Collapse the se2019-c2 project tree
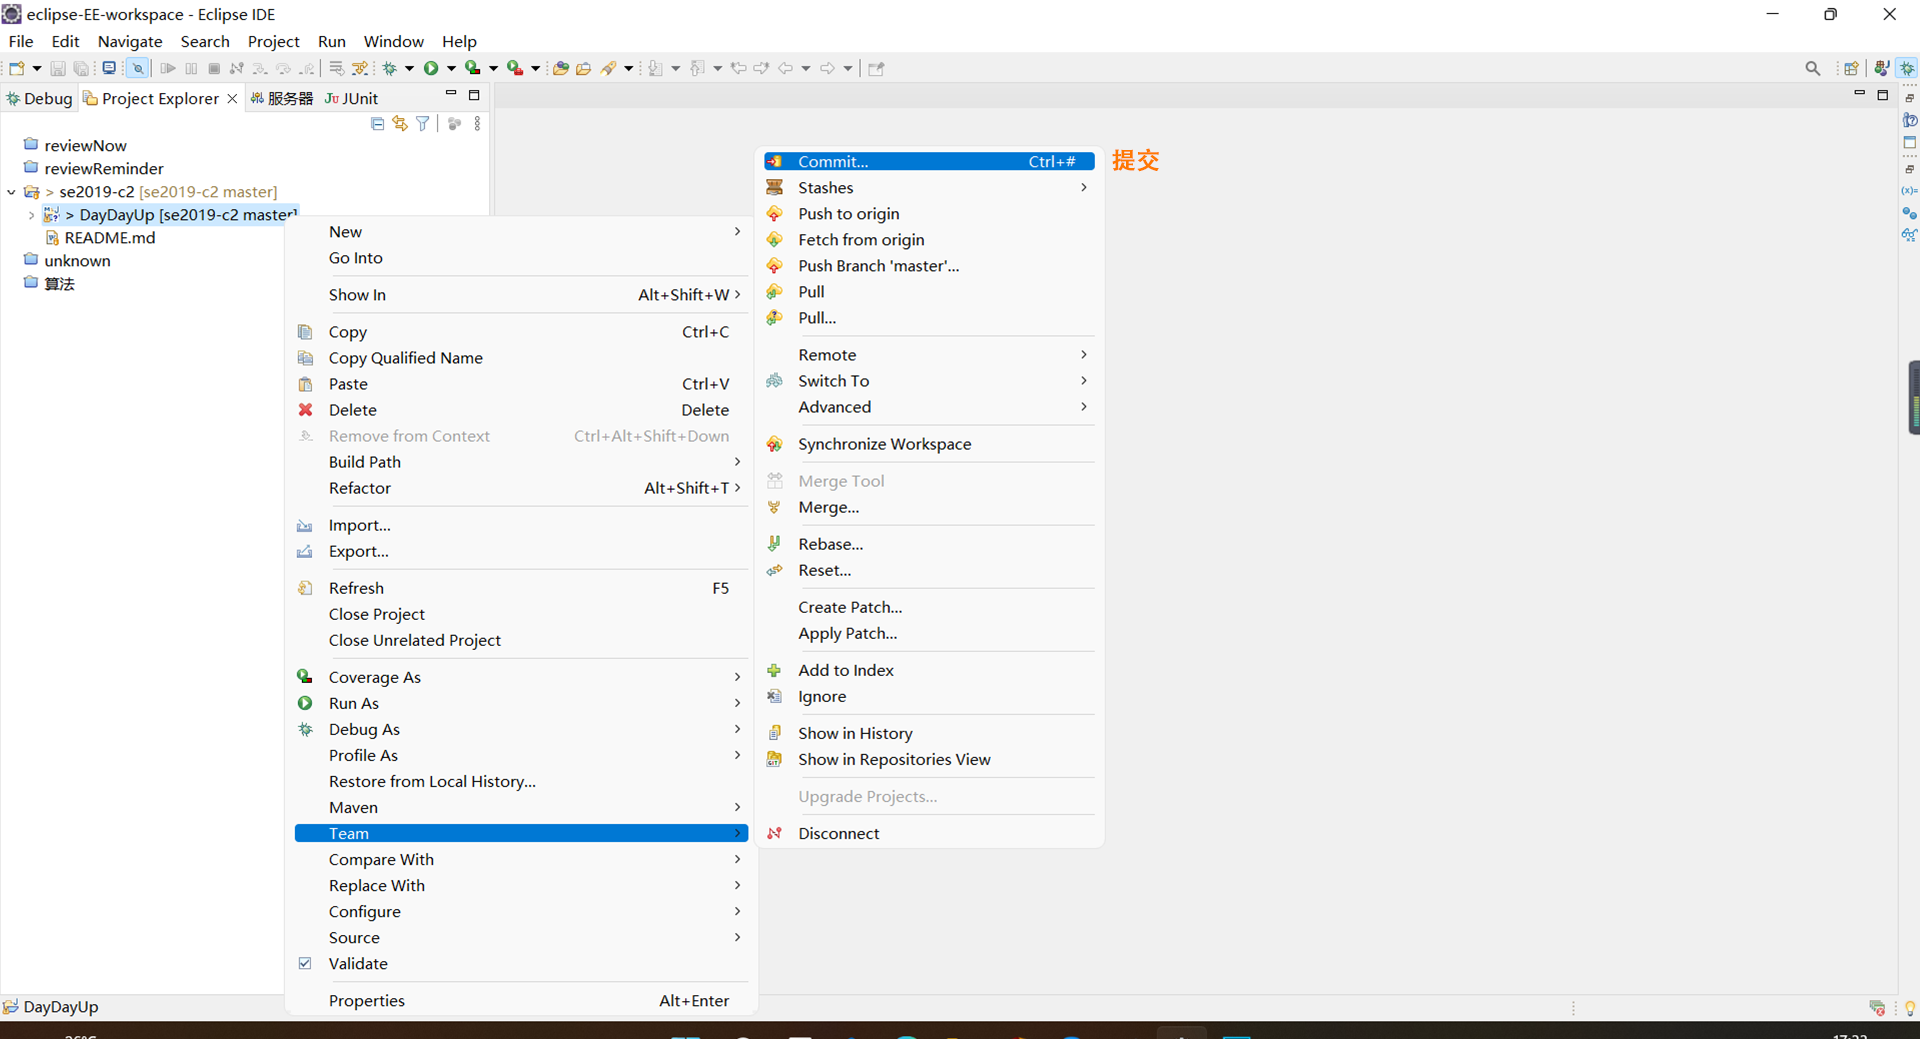The image size is (1920, 1039). point(11,191)
